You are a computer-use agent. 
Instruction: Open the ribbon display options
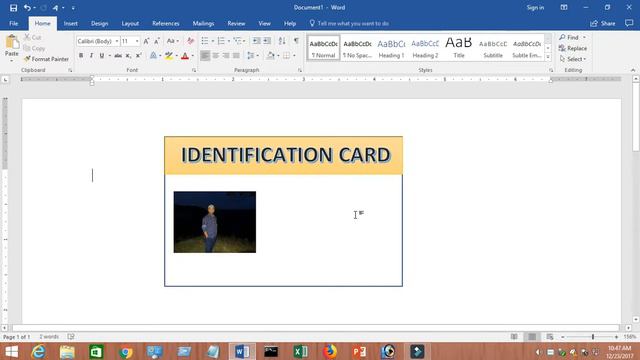(x=564, y=8)
